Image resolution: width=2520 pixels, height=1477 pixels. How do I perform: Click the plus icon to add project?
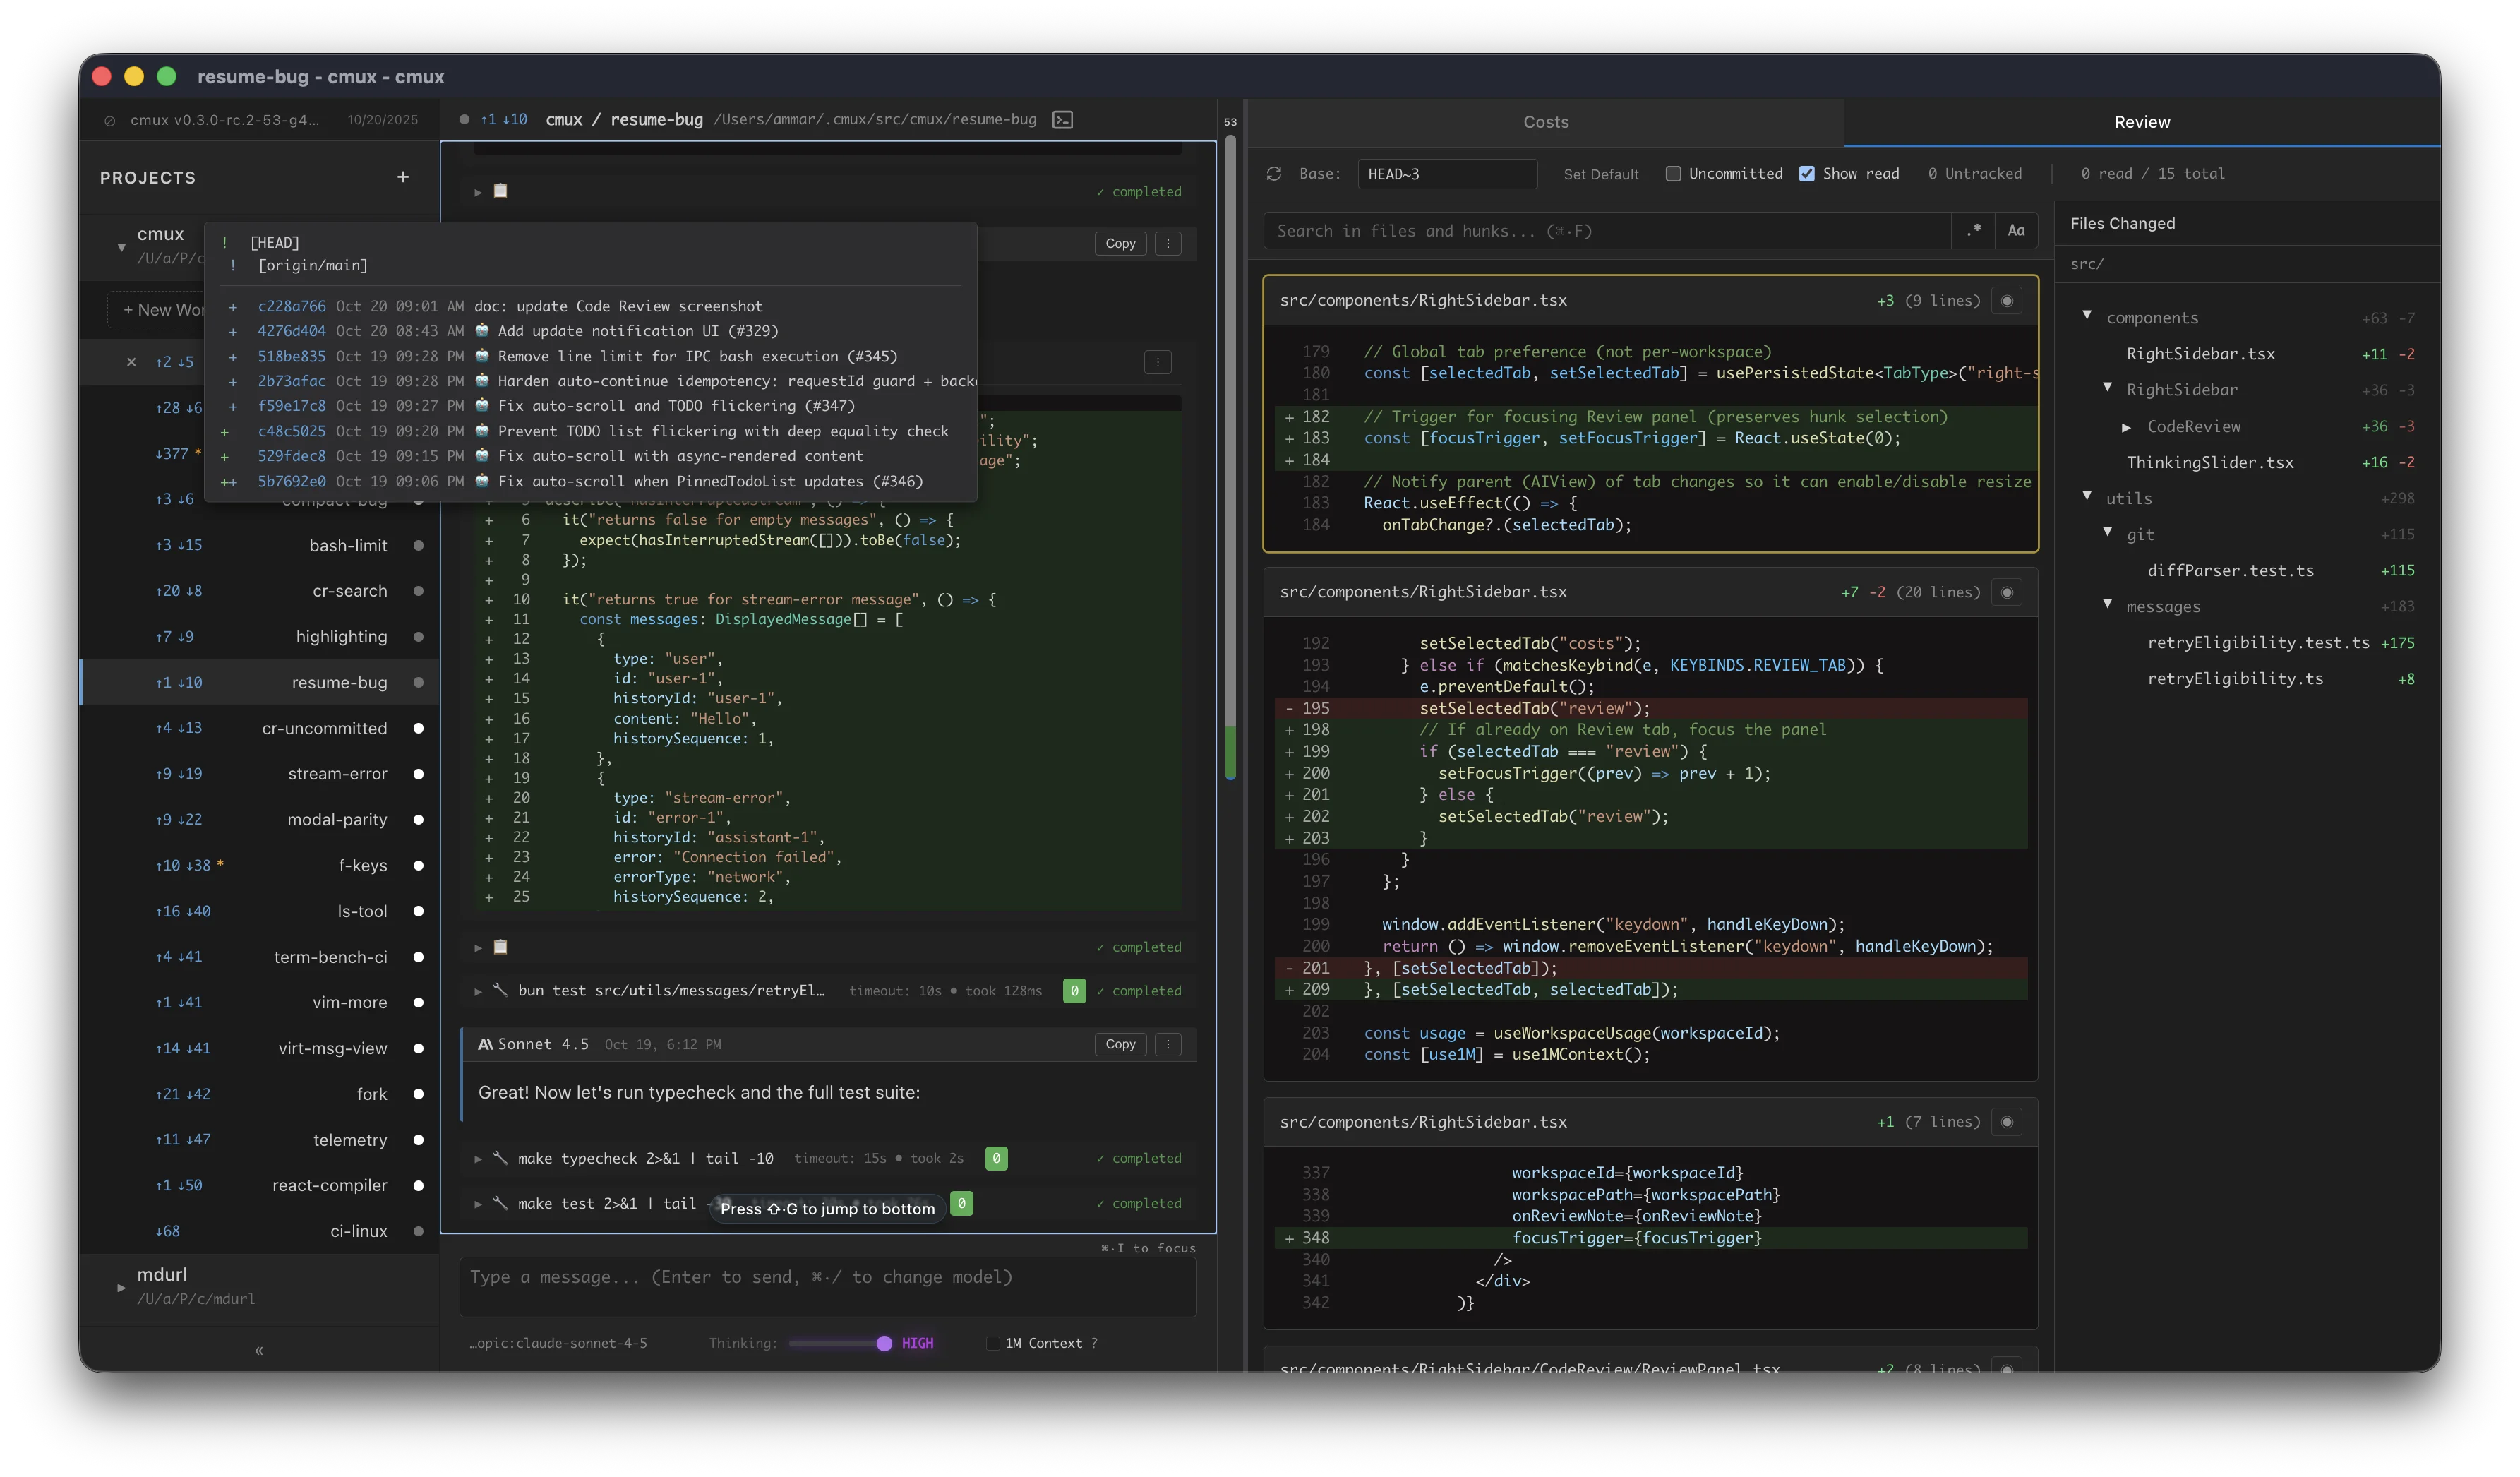[403, 177]
